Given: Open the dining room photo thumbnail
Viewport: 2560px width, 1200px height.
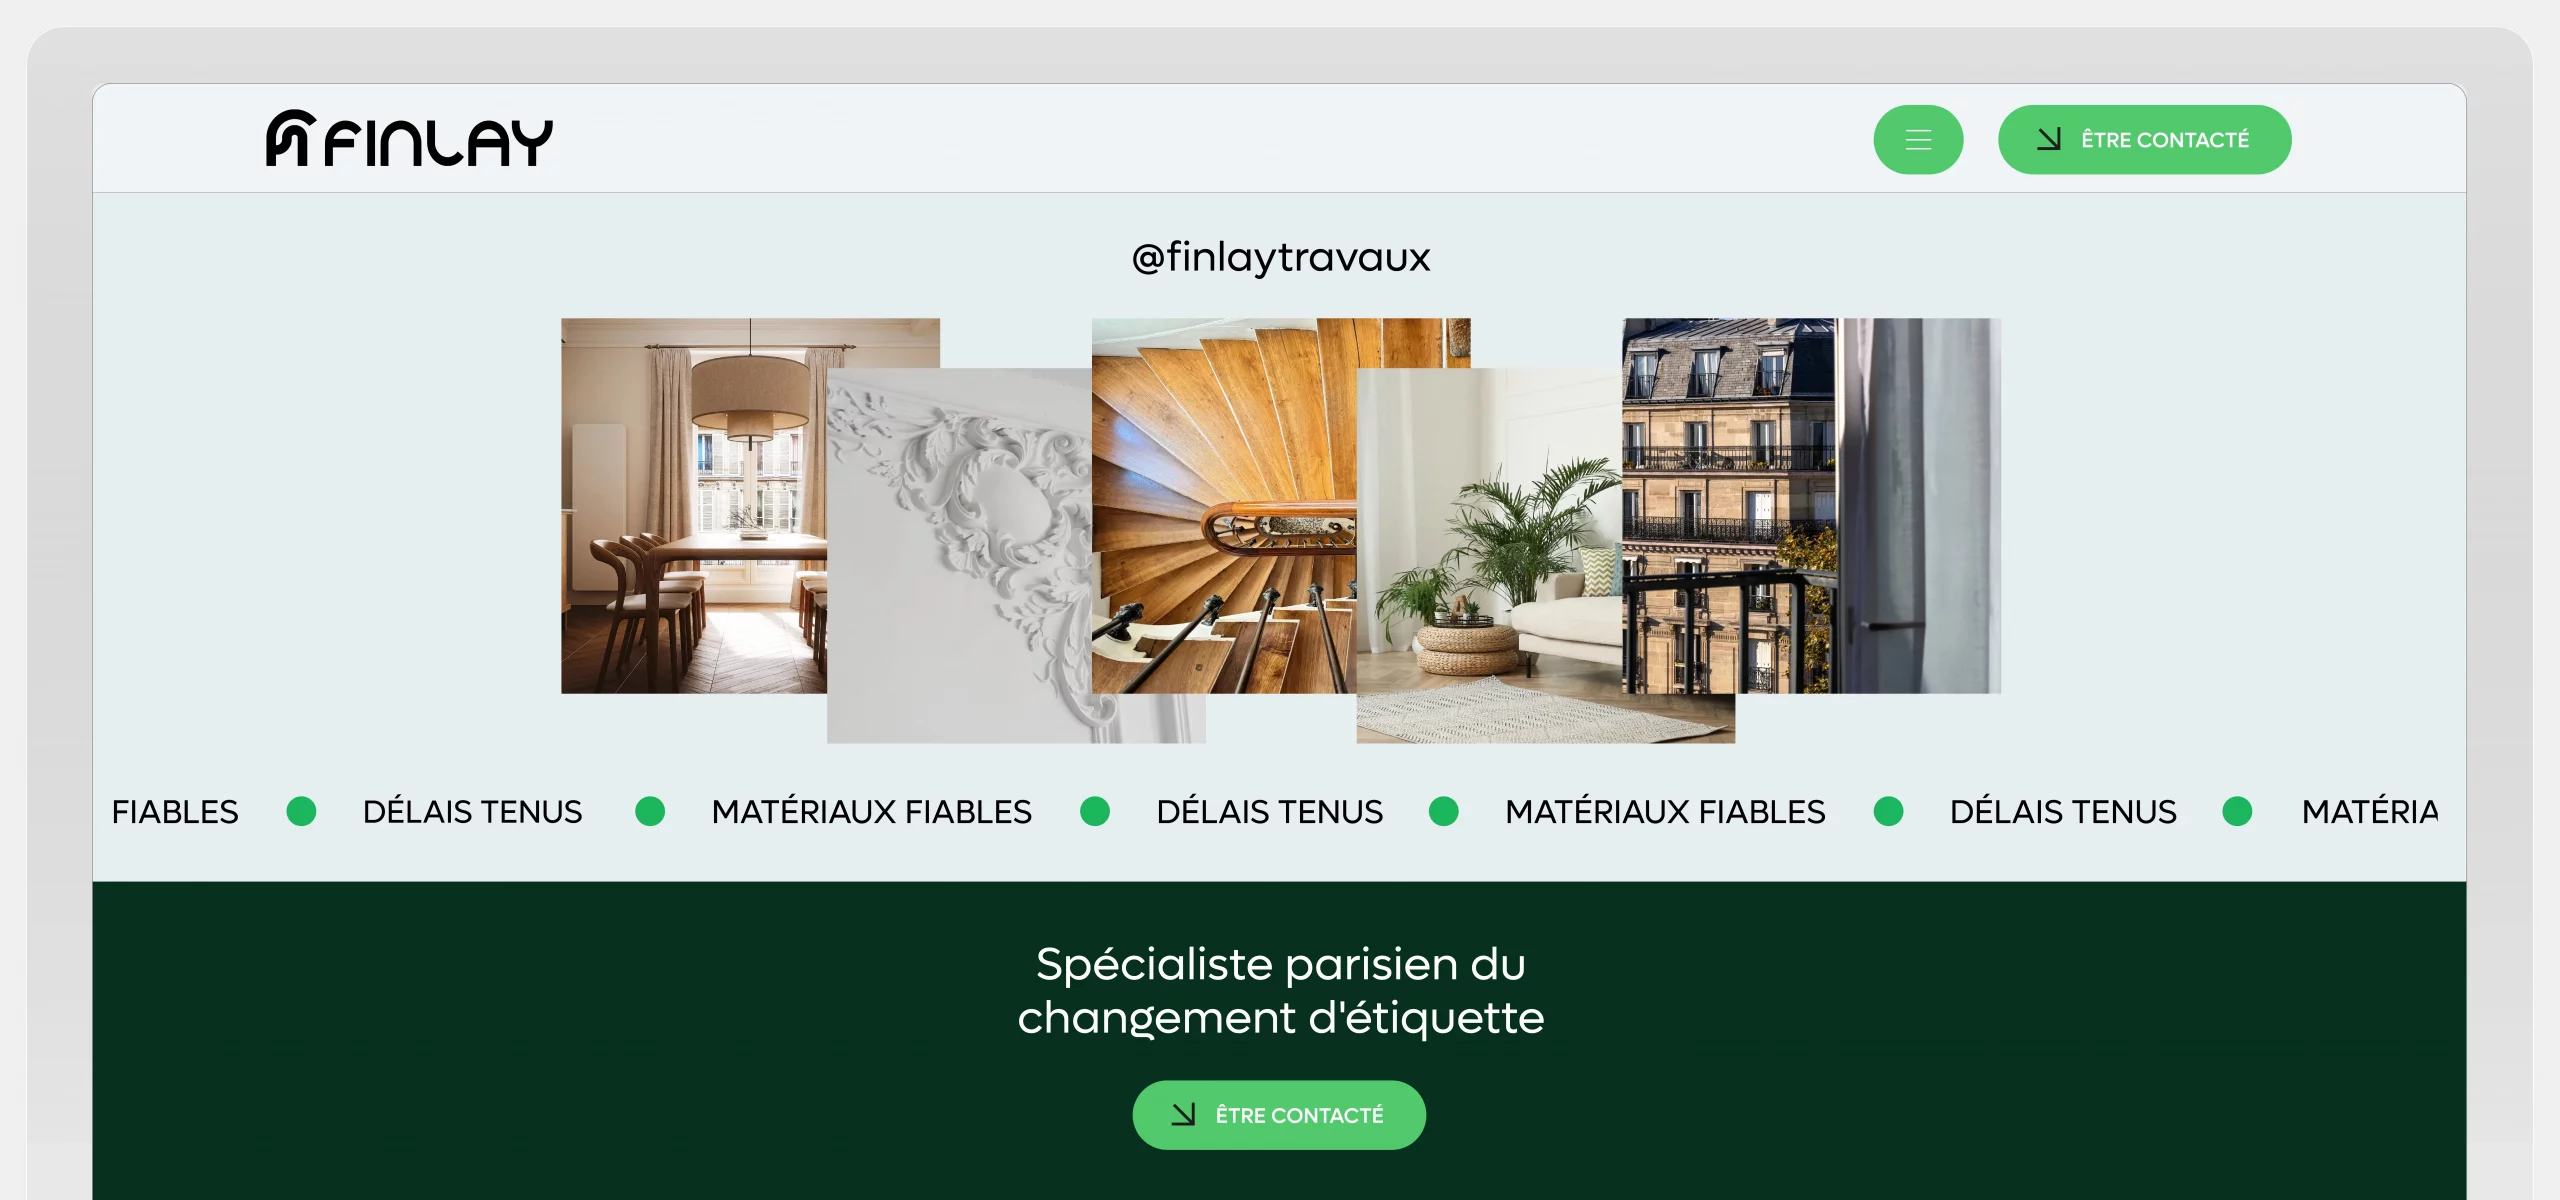Looking at the screenshot, I should [694, 506].
